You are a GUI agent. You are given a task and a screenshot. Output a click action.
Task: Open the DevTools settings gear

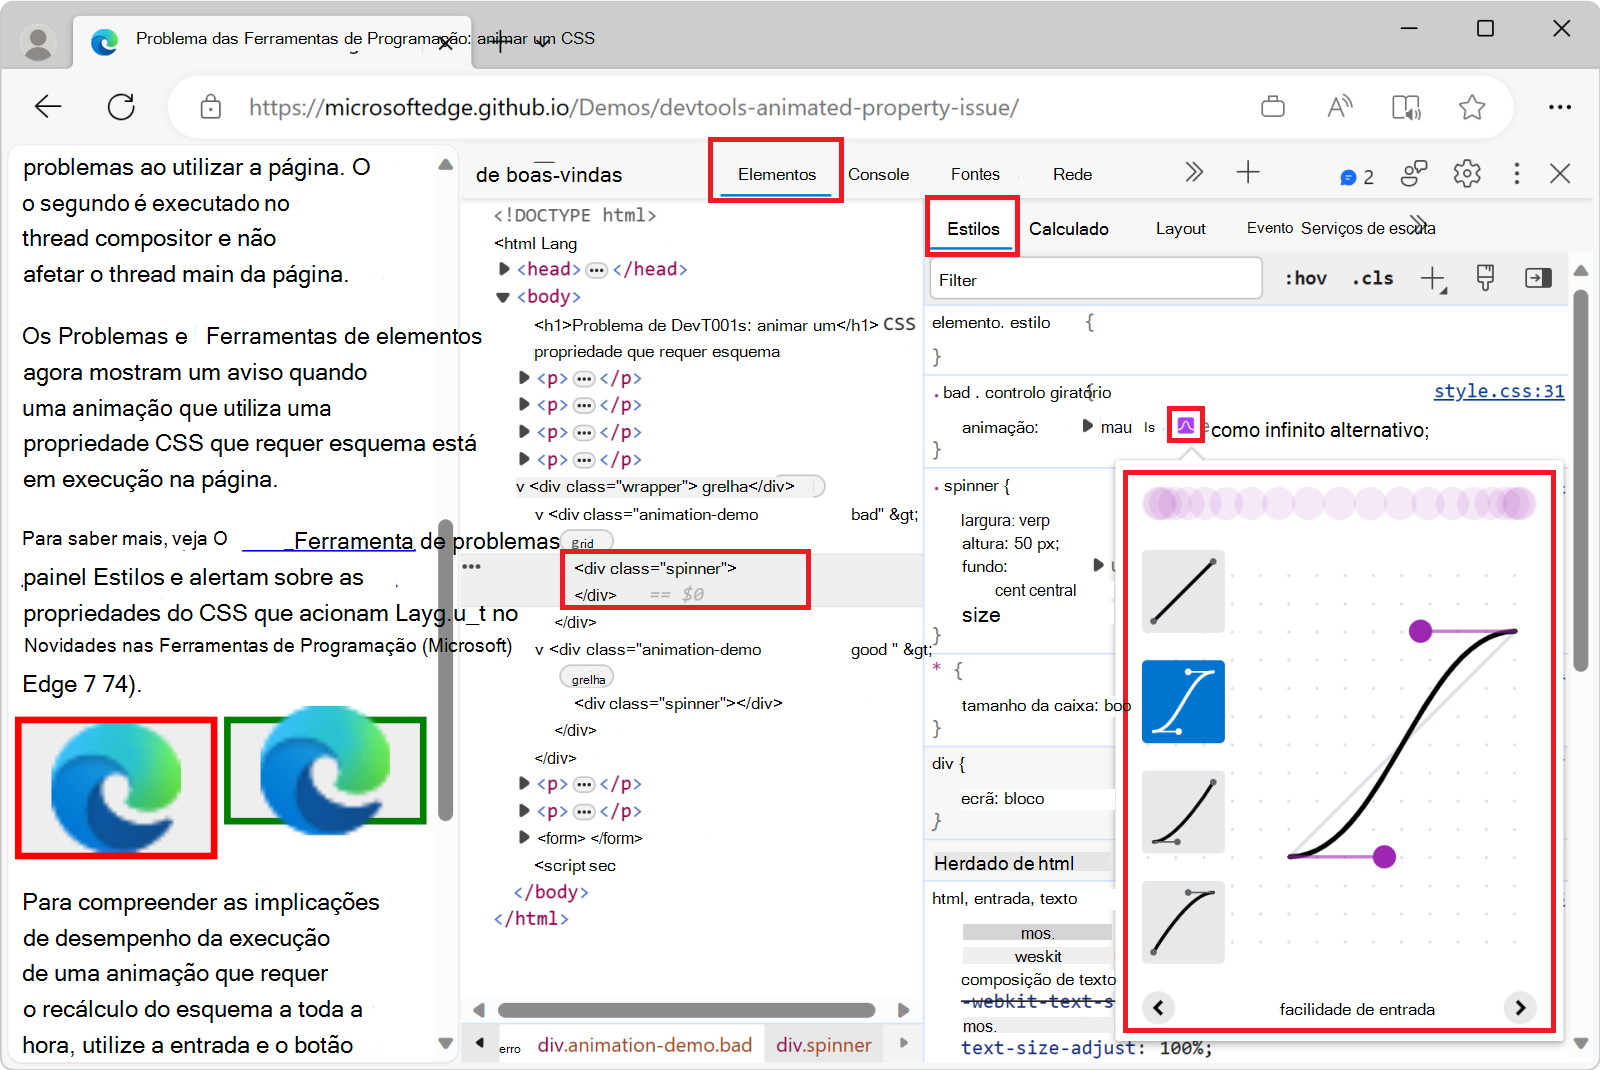tap(1467, 173)
